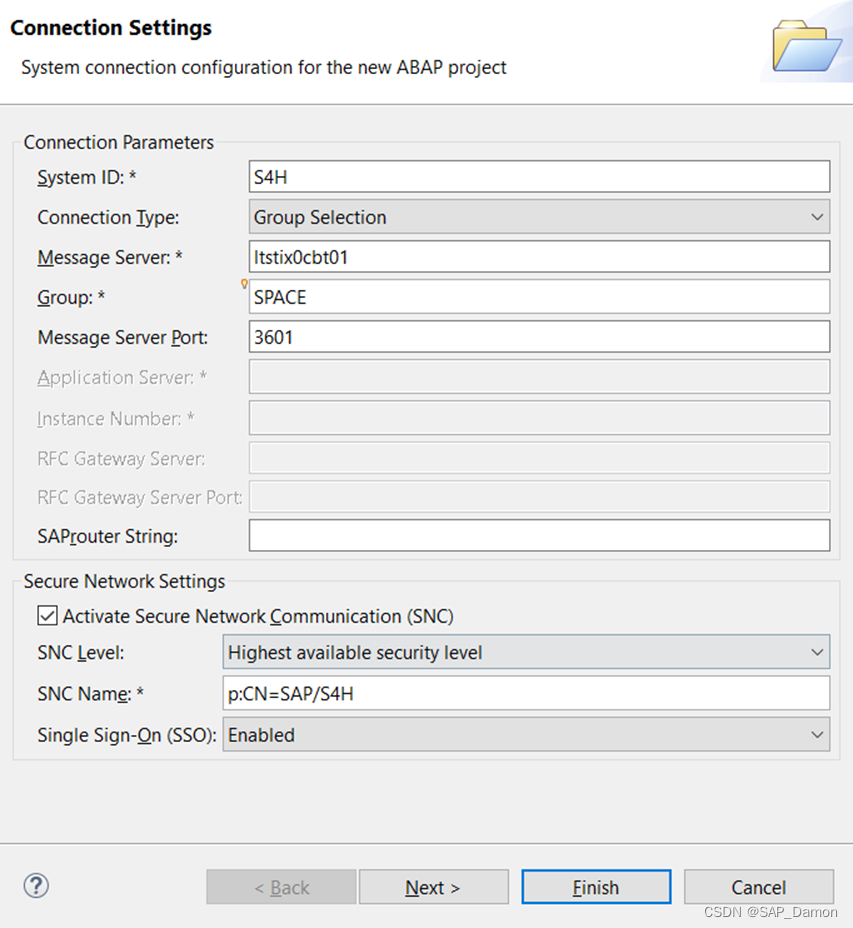Viewport: 853px width, 928px height.
Task: Uncheck Activate Secure Network Communication (SNC)
Action: [x=47, y=616]
